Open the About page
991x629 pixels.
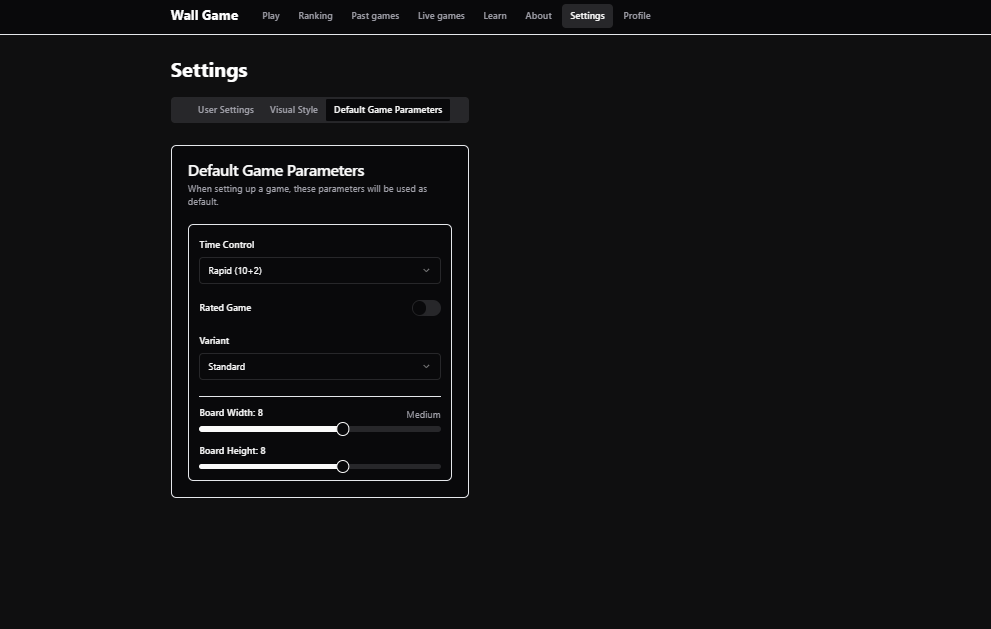538,16
